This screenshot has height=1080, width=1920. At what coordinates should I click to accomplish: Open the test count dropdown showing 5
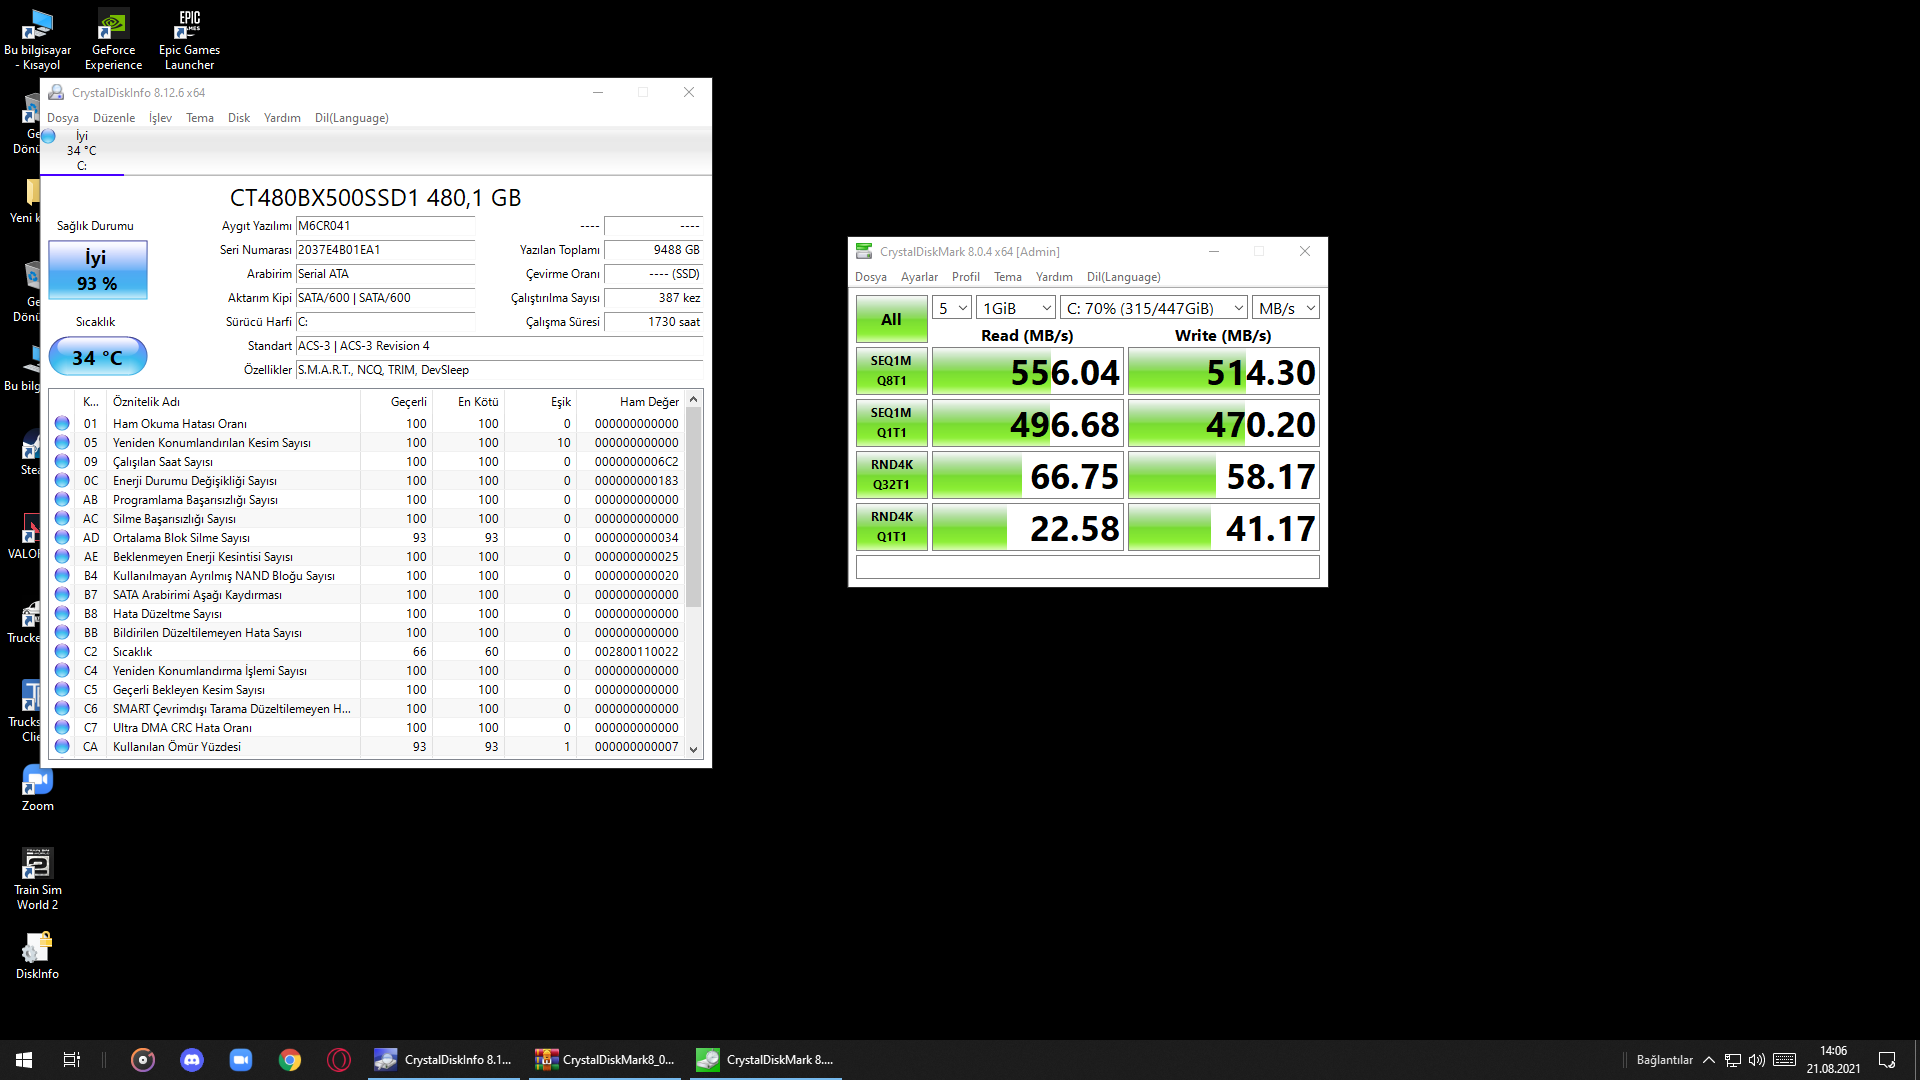coord(952,308)
